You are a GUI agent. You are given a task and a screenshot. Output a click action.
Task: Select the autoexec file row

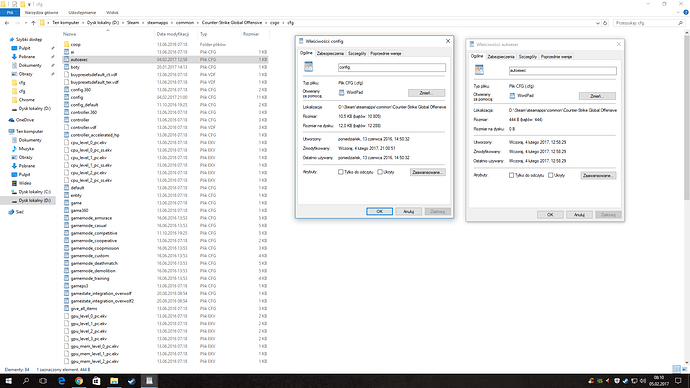pos(165,59)
